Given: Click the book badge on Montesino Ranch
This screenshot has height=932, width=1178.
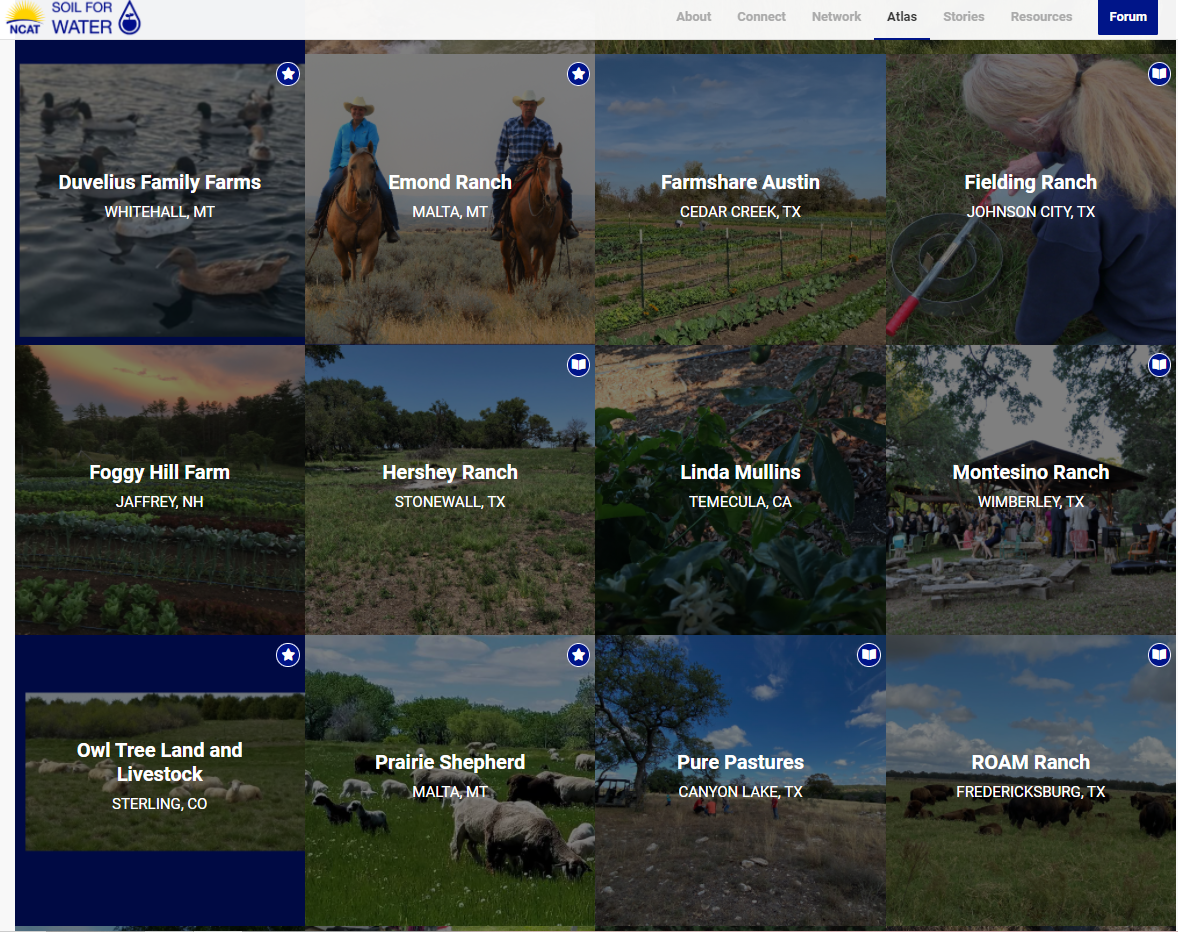Looking at the screenshot, I should point(1159,365).
